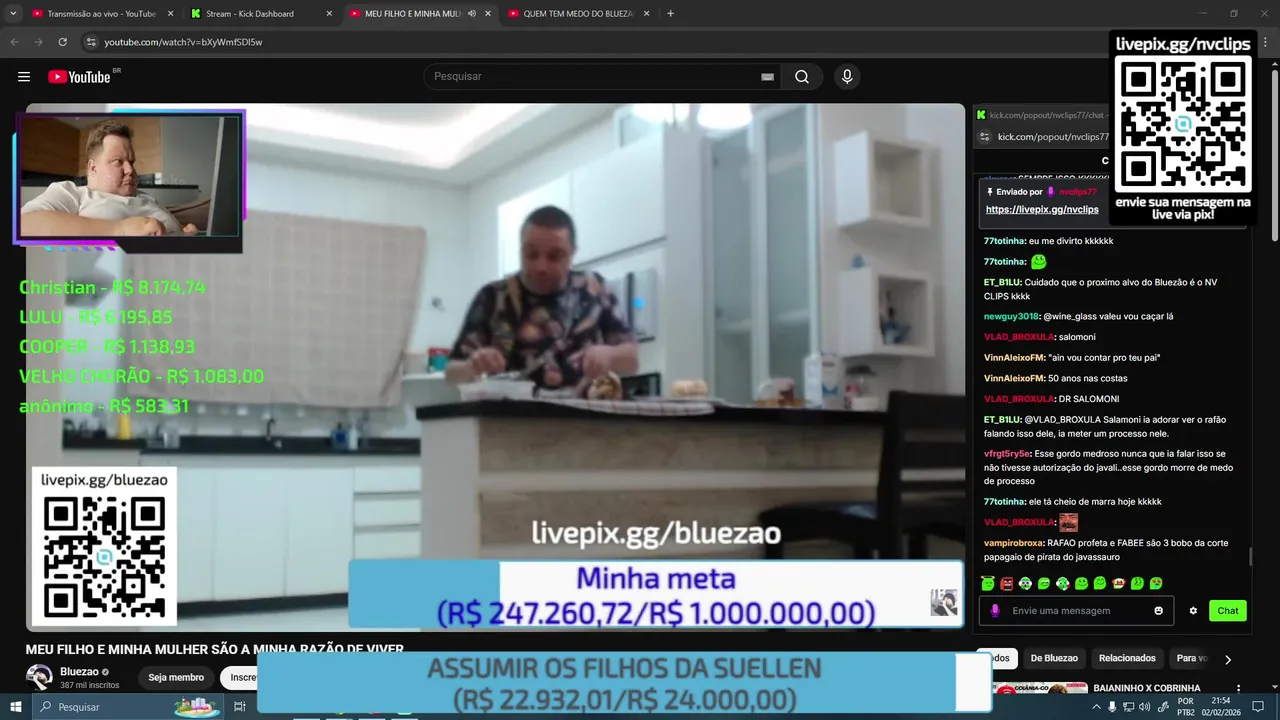Viewport: 1280px width, 720px height.
Task: Filter suggestions by Relacionados chip
Action: 1127,659
